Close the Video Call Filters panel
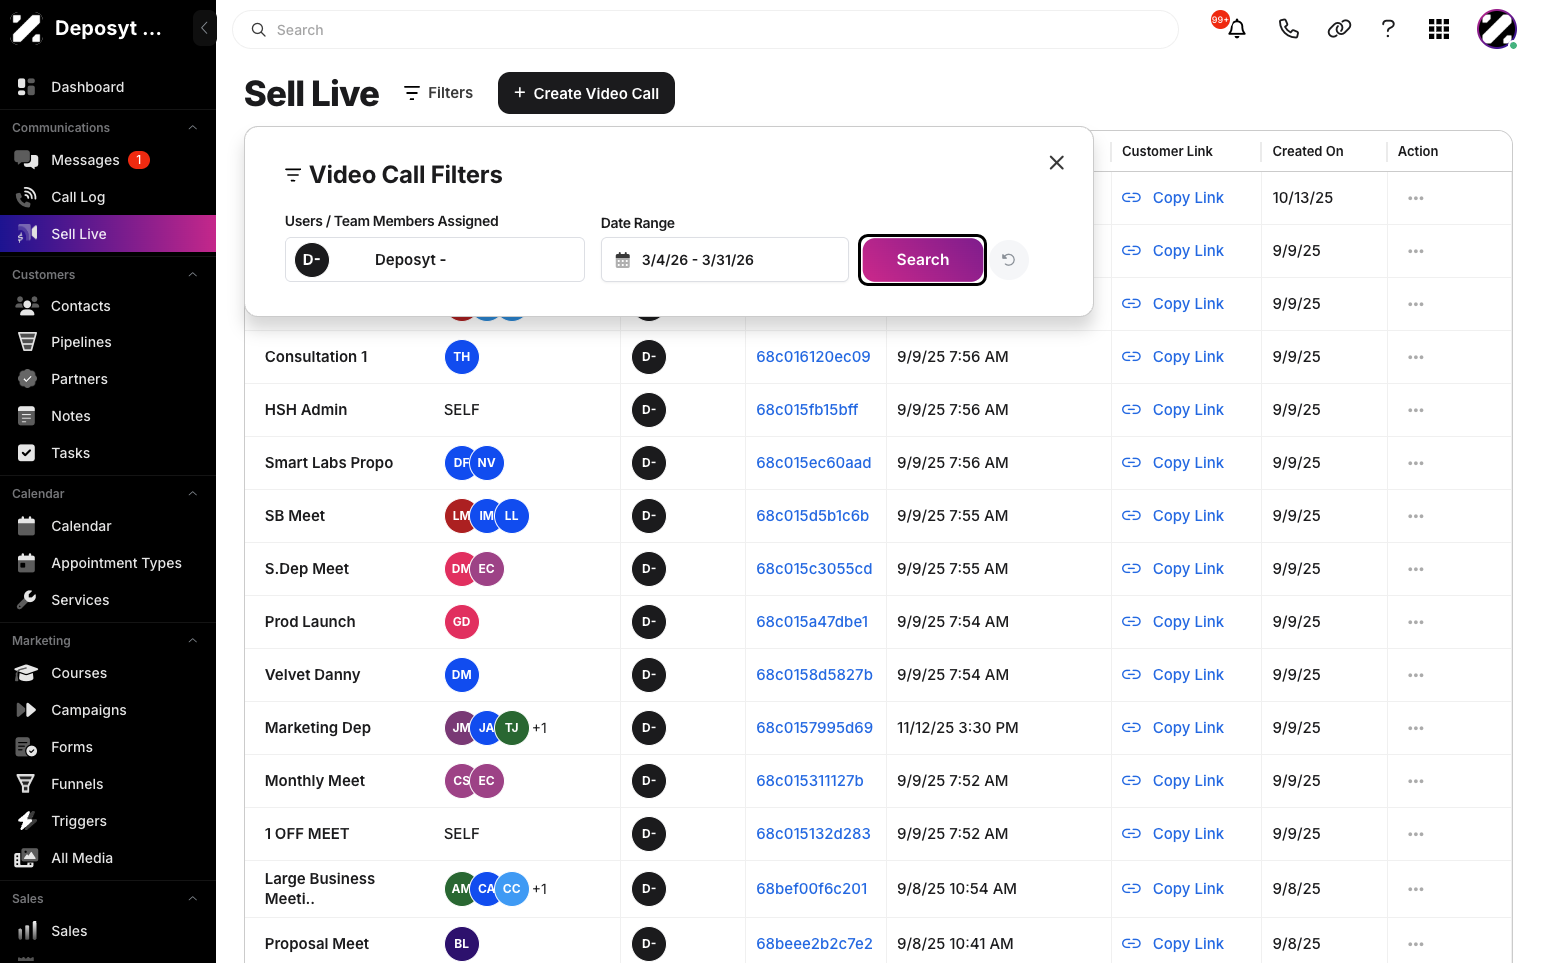1541x963 pixels. 1056,162
